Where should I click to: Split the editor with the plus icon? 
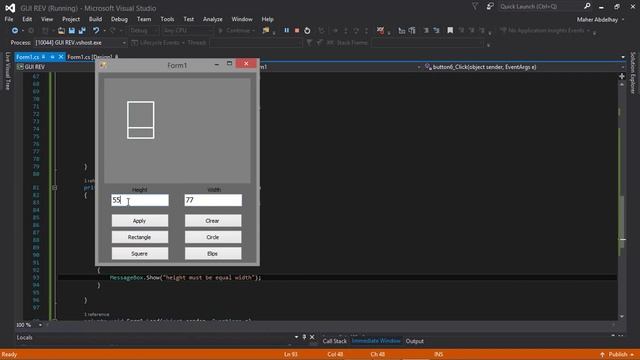pyautogui.click(x=622, y=76)
